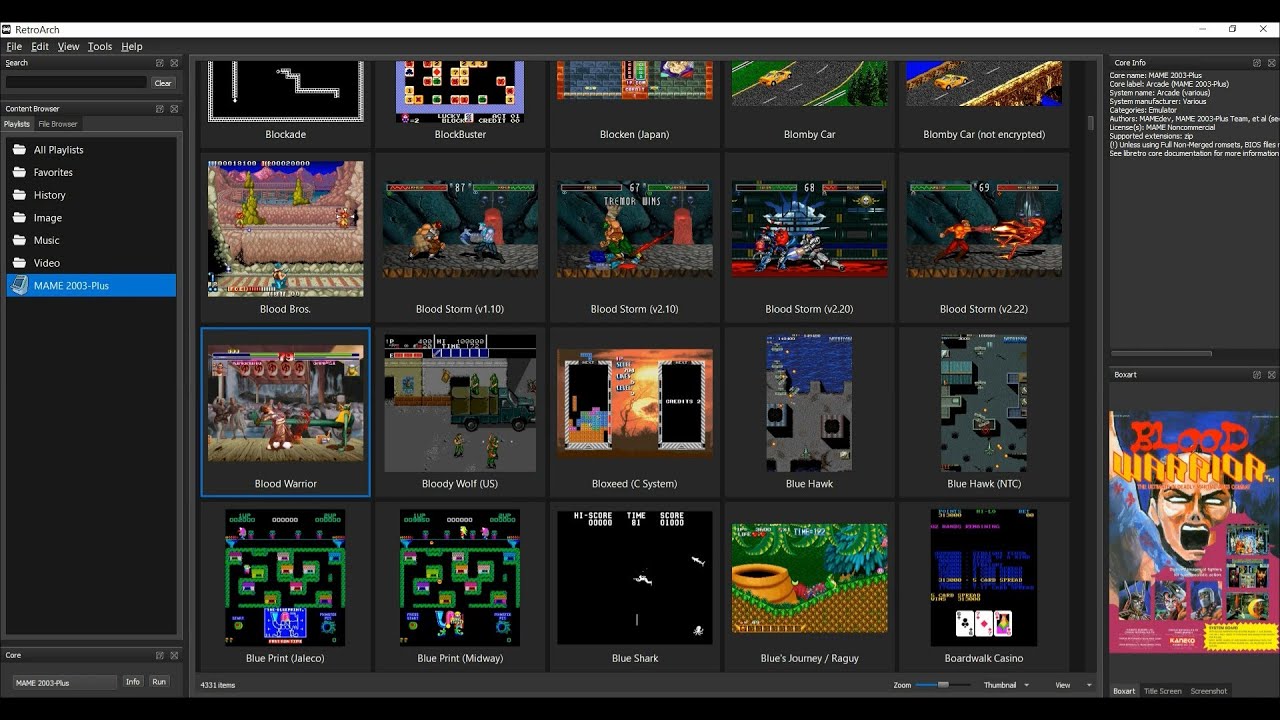Open the Thumbnail type dropdown
The height and width of the screenshot is (720, 1280).
(1005, 685)
